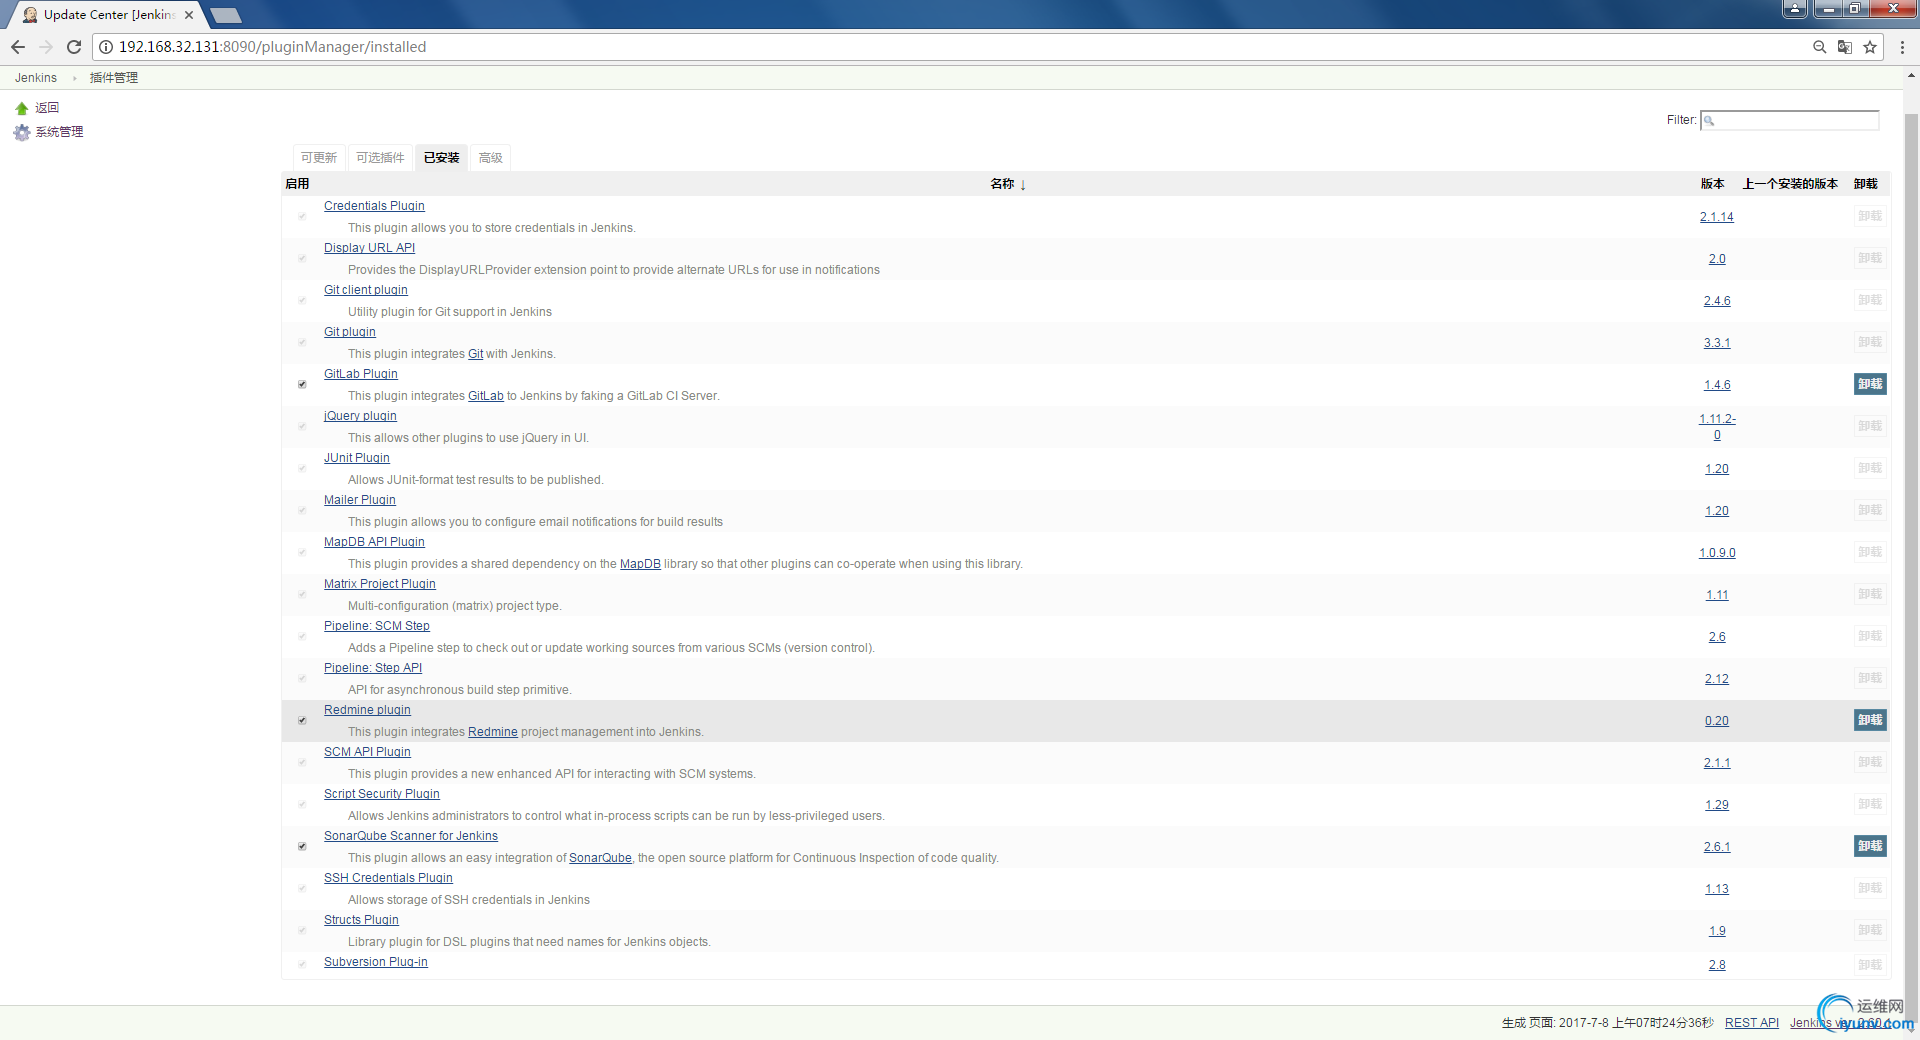Screen dimensions: 1920x1040
Task: Click the browser address bar URL
Action: 272,47
